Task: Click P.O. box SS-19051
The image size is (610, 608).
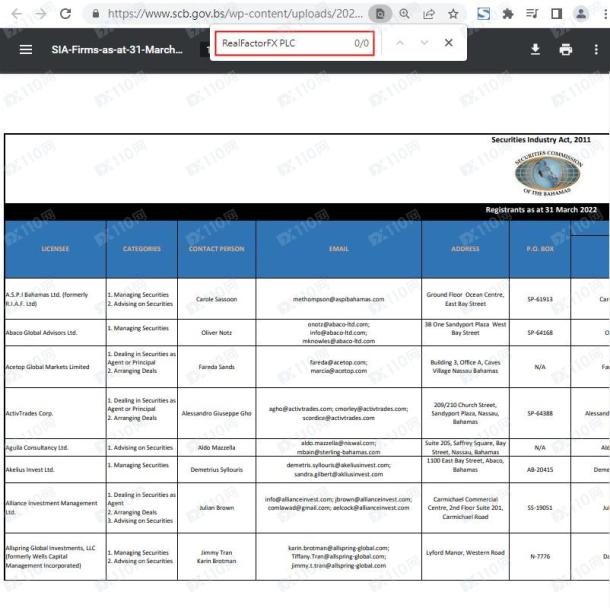Action: tap(540, 508)
